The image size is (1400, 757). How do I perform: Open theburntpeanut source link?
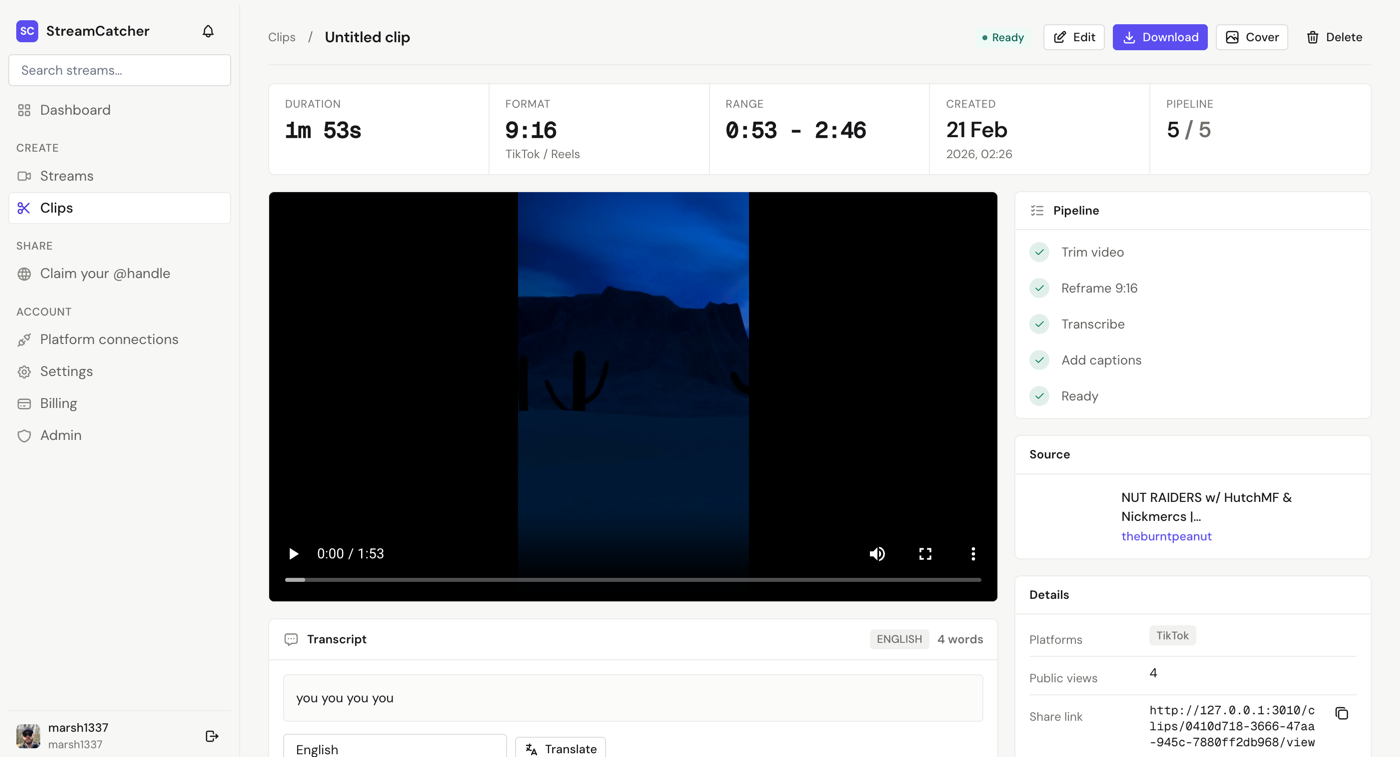click(x=1166, y=536)
